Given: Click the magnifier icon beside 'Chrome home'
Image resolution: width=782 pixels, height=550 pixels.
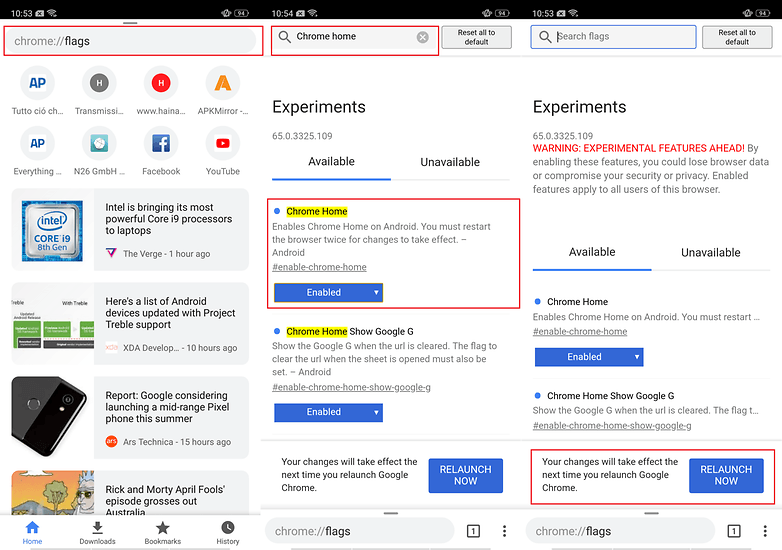Looking at the screenshot, I should 284,37.
